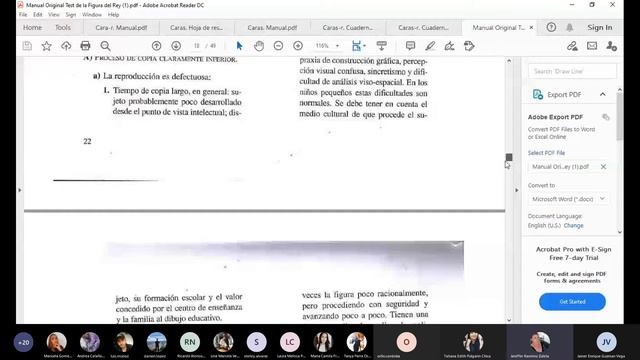Click the cloud upload icon
The image size is (640, 360).
pyautogui.click(x=66, y=46)
